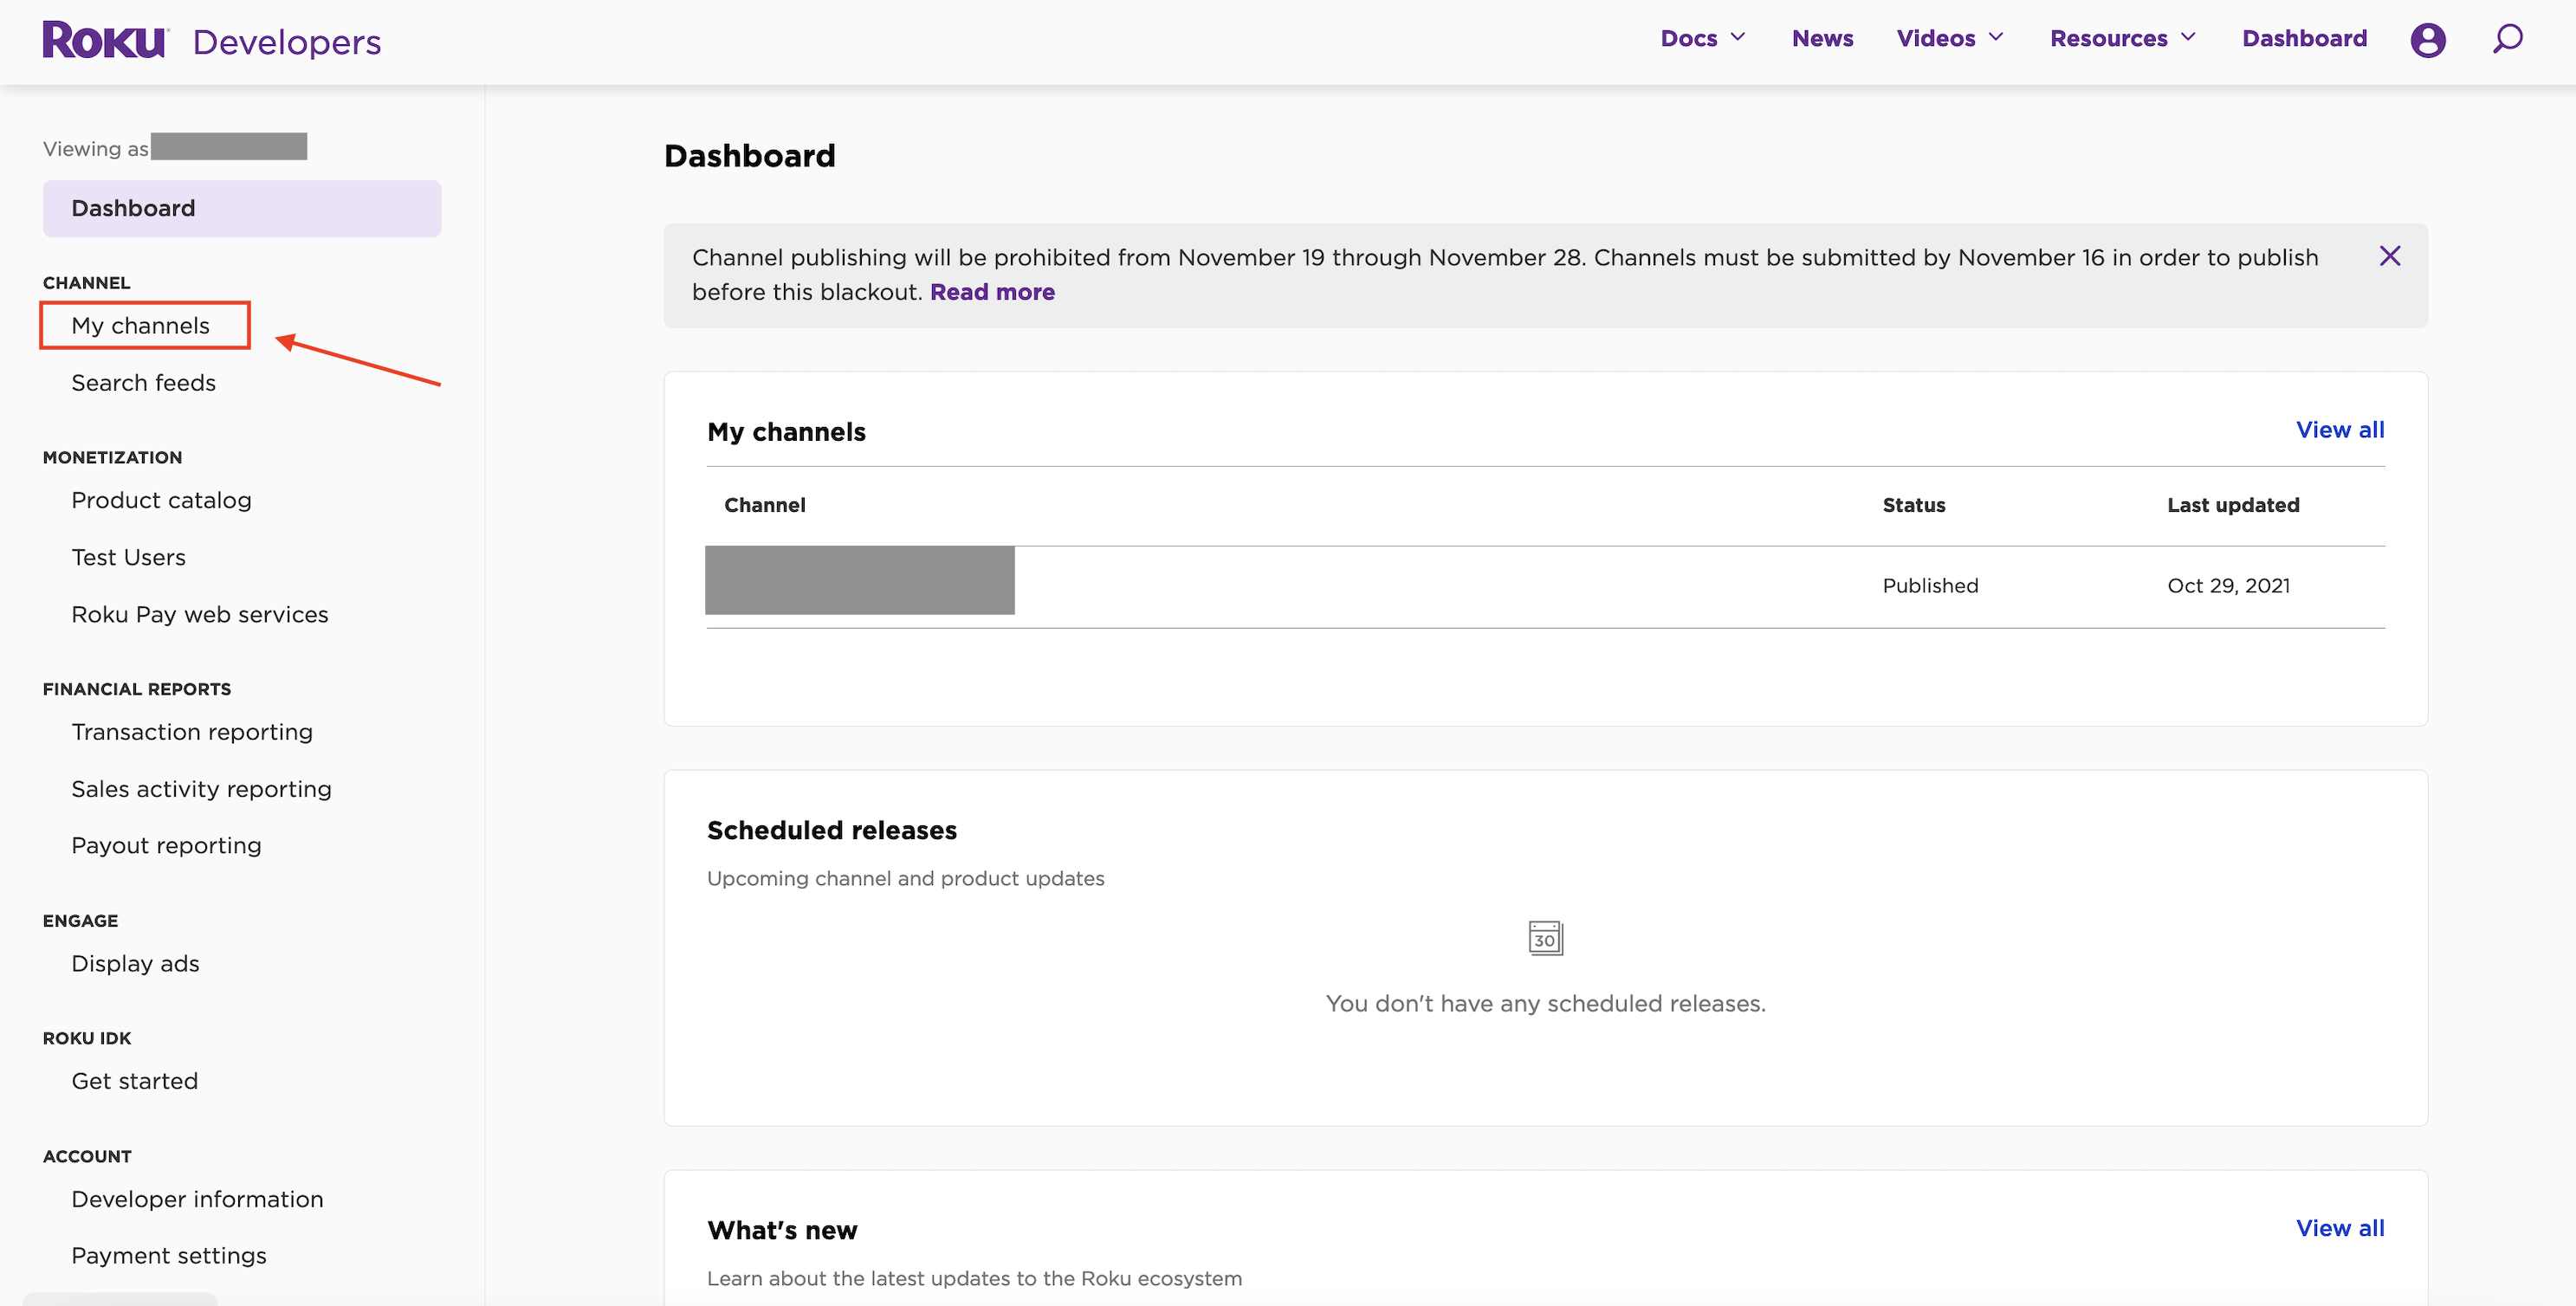
Task: Click Dashboard in the top navigation bar
Action: click(2304, 38)
